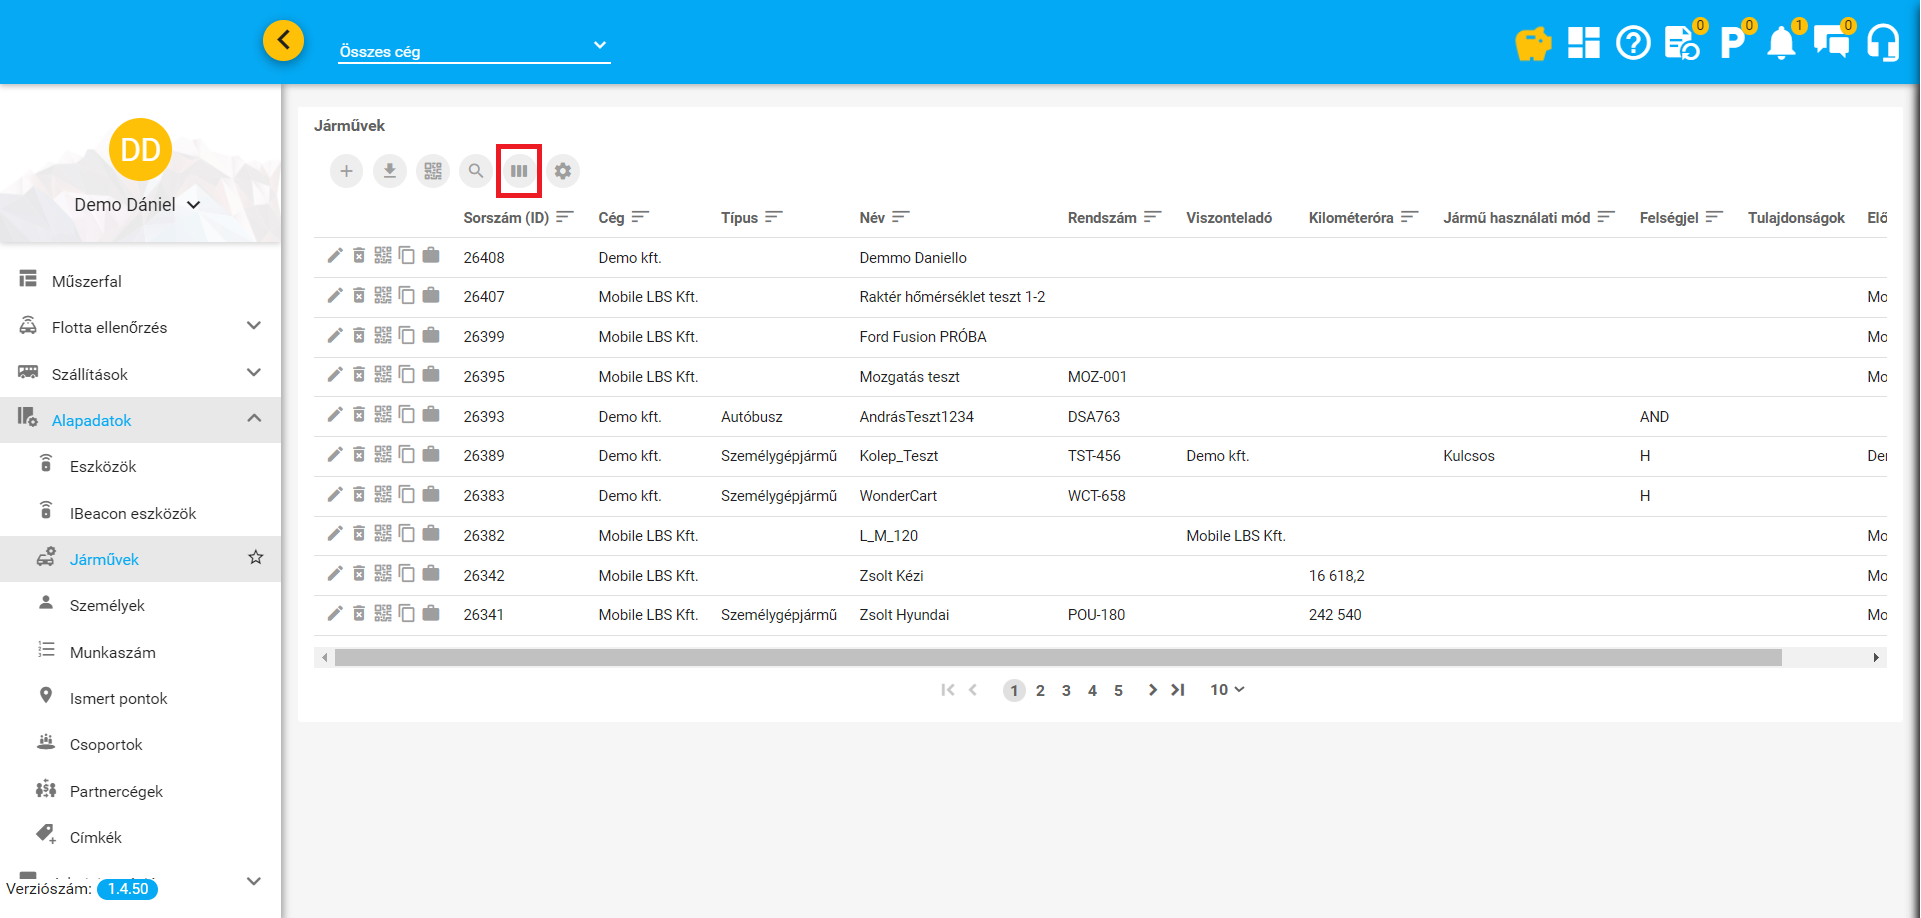Click the download export icon in toolbar
1921x918 pixels.
[x=390, y=171]
